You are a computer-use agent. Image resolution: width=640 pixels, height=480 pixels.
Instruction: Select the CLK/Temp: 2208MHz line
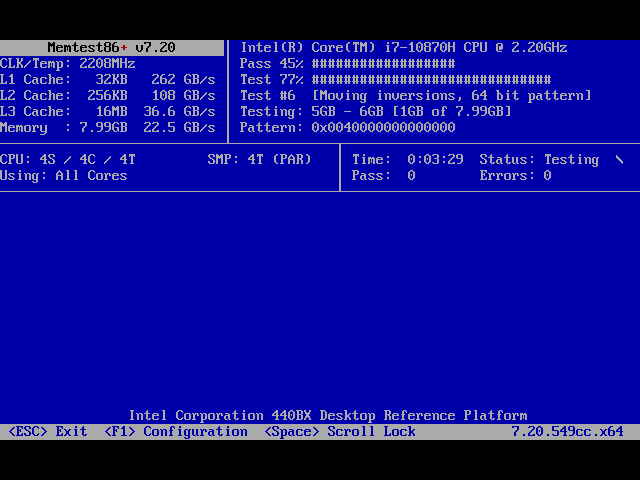coord(68,64)
